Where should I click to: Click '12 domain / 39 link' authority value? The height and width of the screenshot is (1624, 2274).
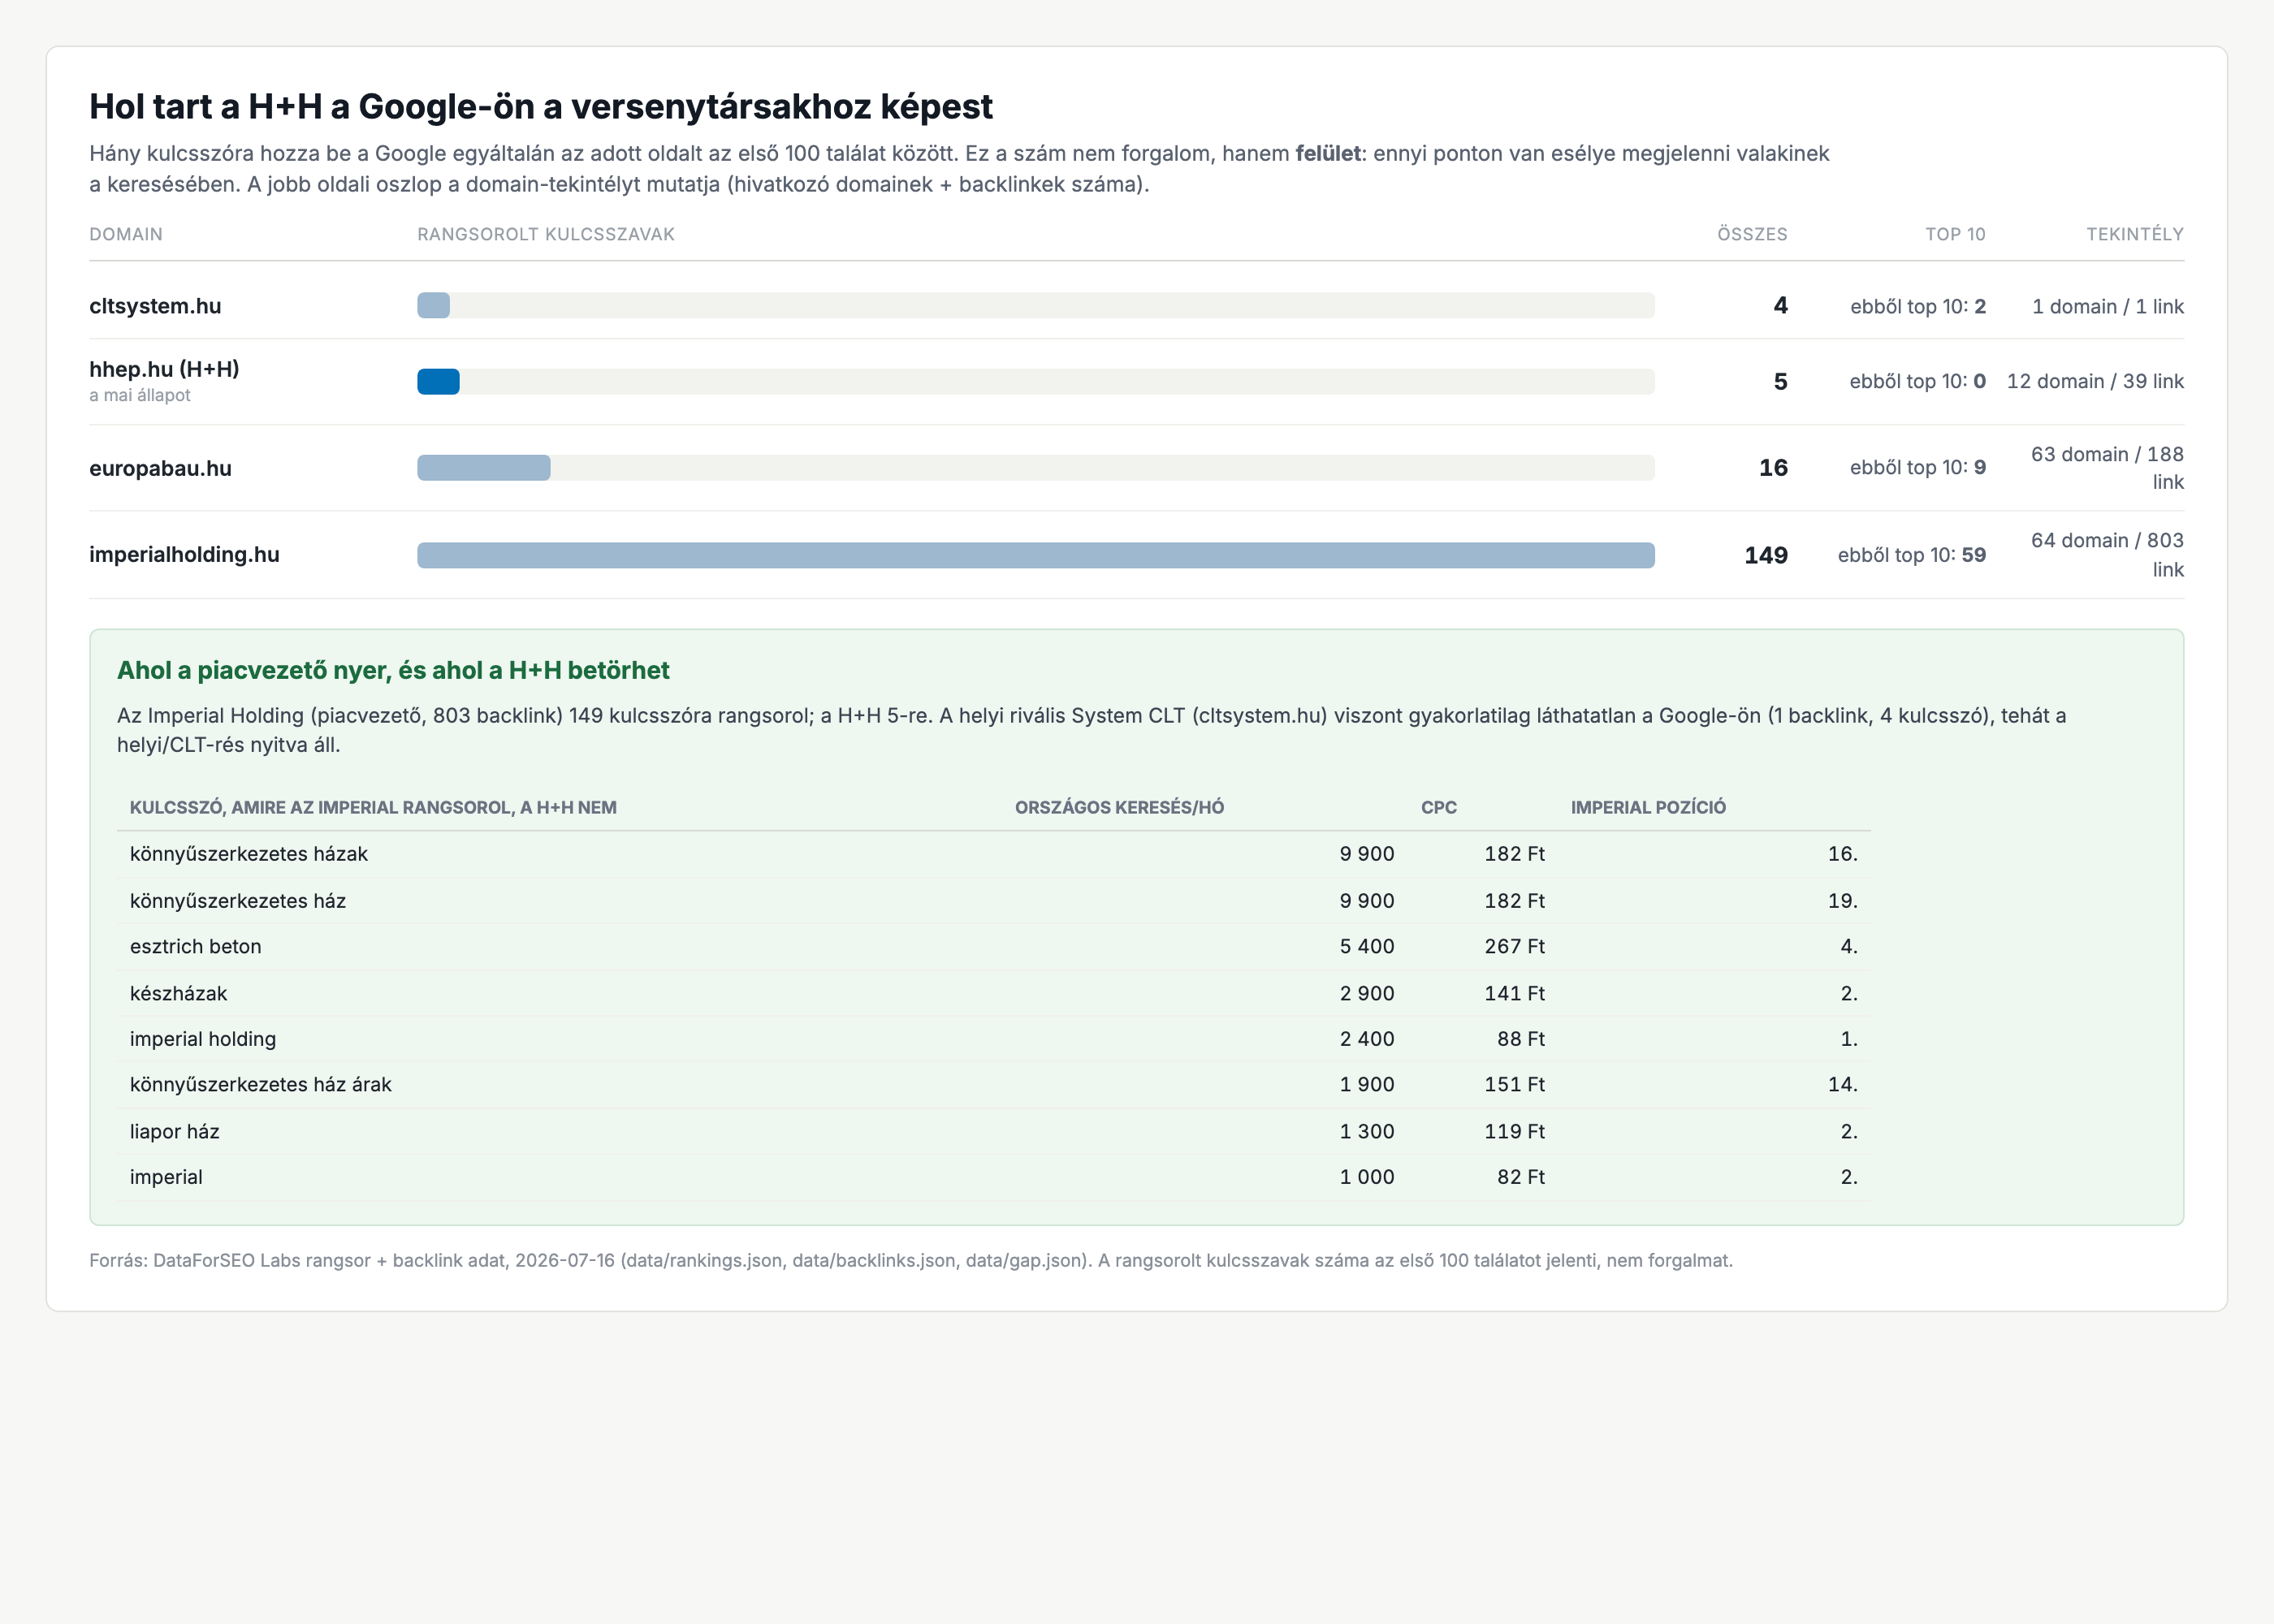[x=2095, y=382]
